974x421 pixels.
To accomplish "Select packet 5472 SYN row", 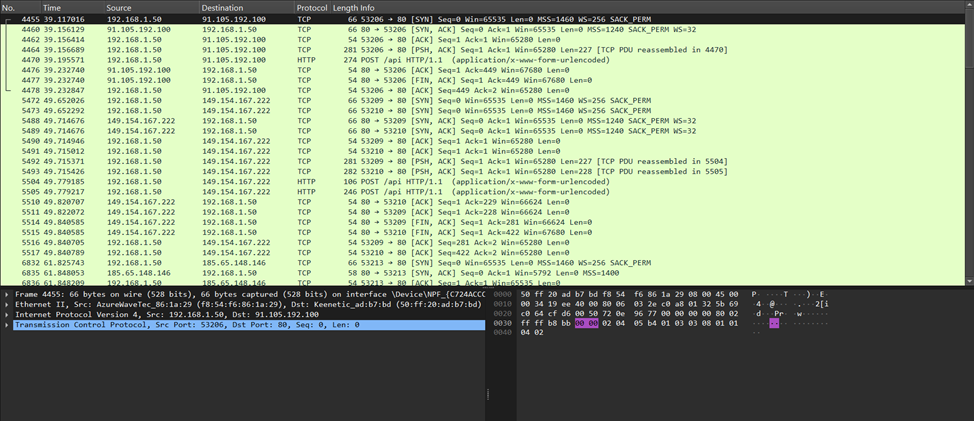I will click(x=300, y=100).
